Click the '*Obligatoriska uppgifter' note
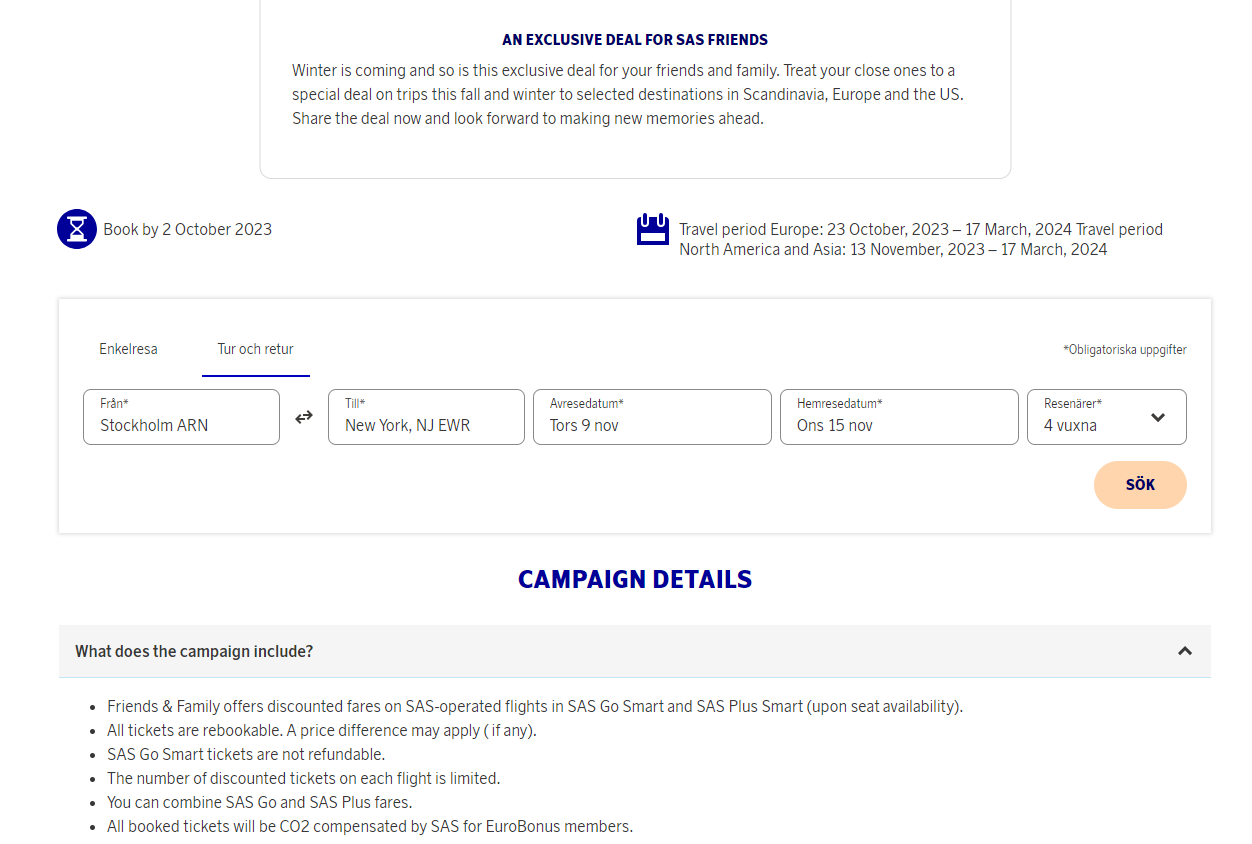Image resolution: width=1252 pixels, height=844 pixels. 1124,350
